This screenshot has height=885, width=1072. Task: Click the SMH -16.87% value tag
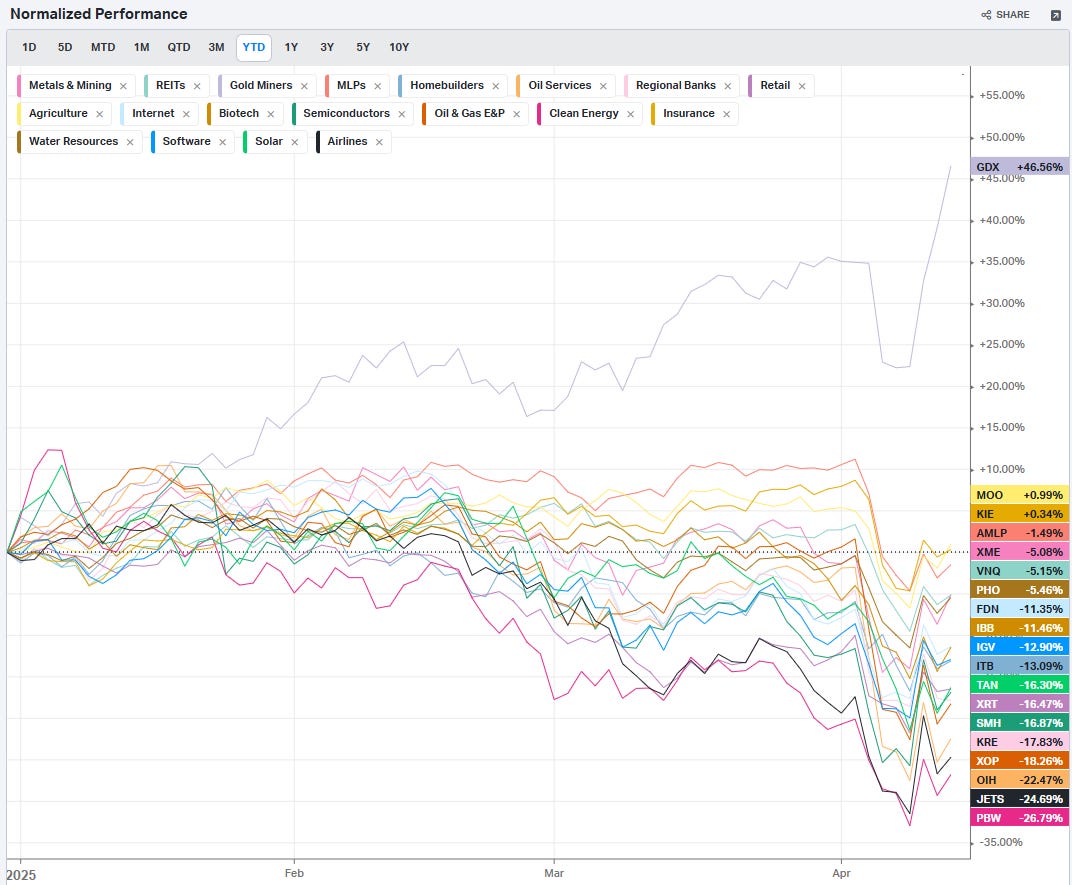1019,723
